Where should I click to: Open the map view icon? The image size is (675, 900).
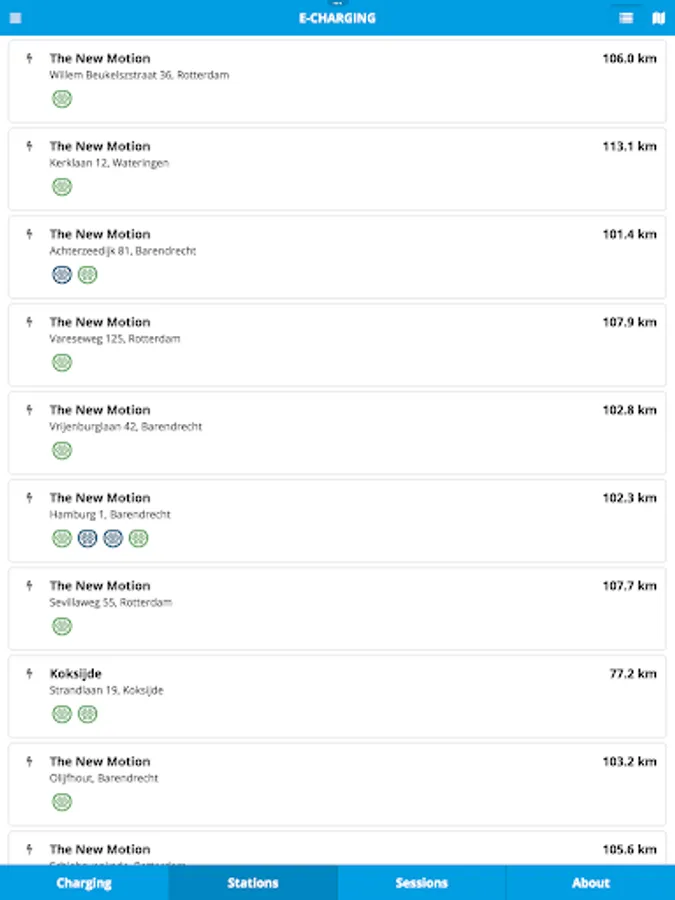tap(658, 18)
